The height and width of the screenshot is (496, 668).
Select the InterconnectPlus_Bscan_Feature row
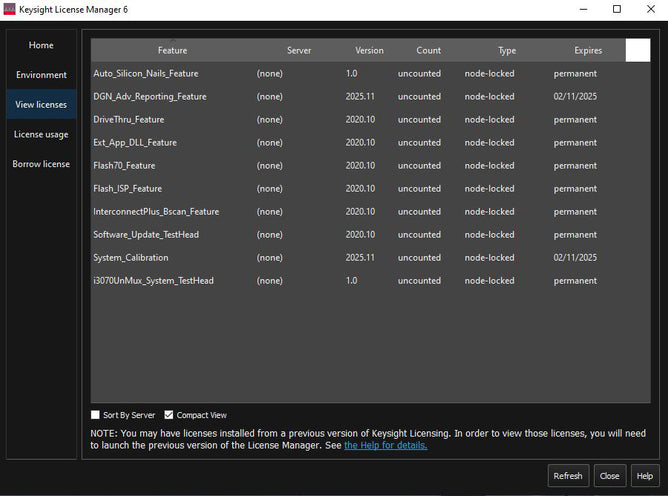(370, 212)
